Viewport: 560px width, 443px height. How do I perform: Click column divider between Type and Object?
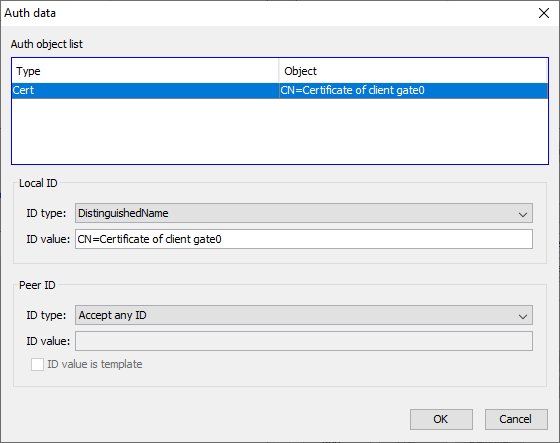(x=279, y=71)
